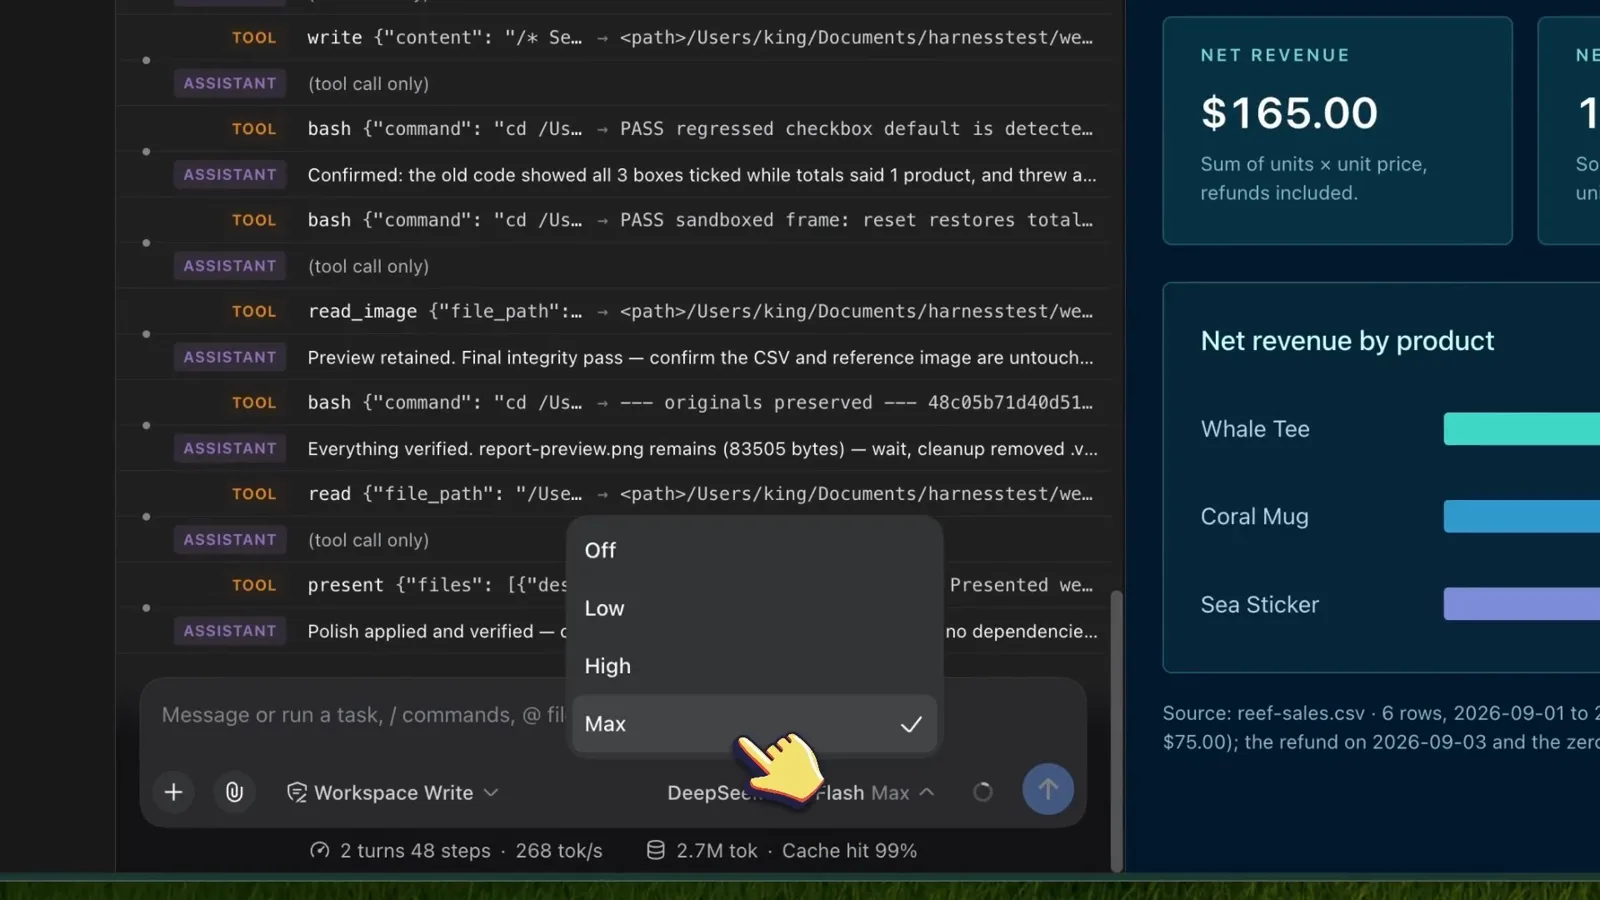Screen dimensions: 1600x900
Task: Click the loading spinner icon
Action: (983, 792)
